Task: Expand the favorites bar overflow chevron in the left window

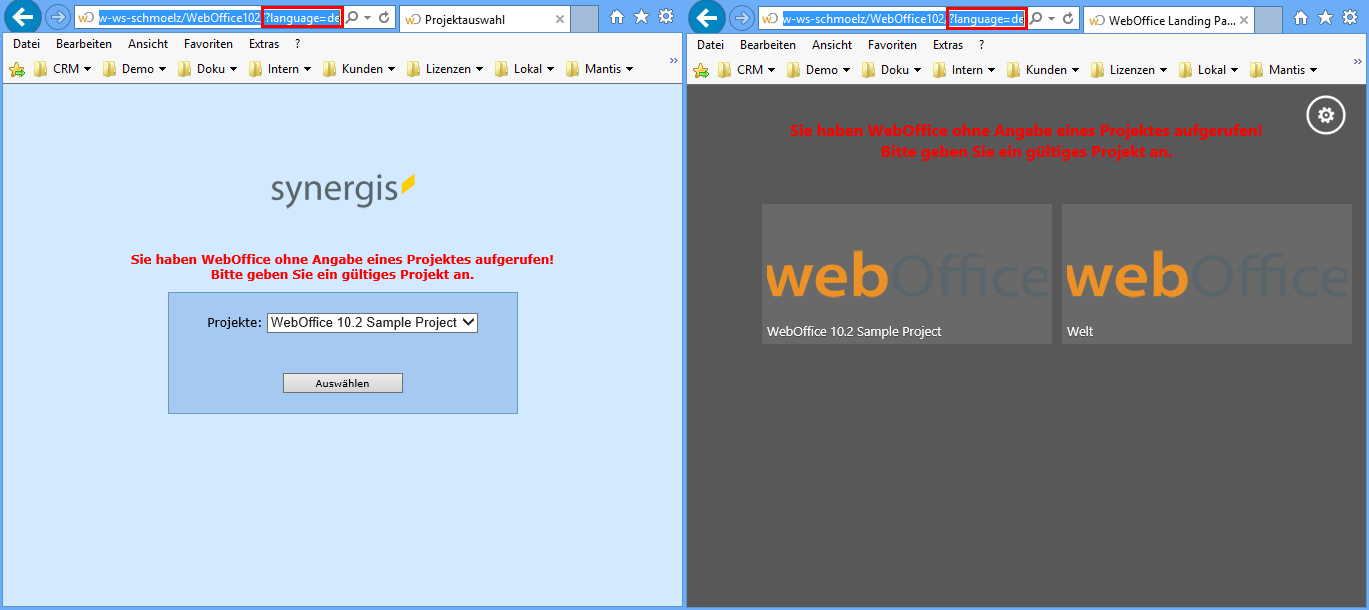Action: (x=673, y=61)
